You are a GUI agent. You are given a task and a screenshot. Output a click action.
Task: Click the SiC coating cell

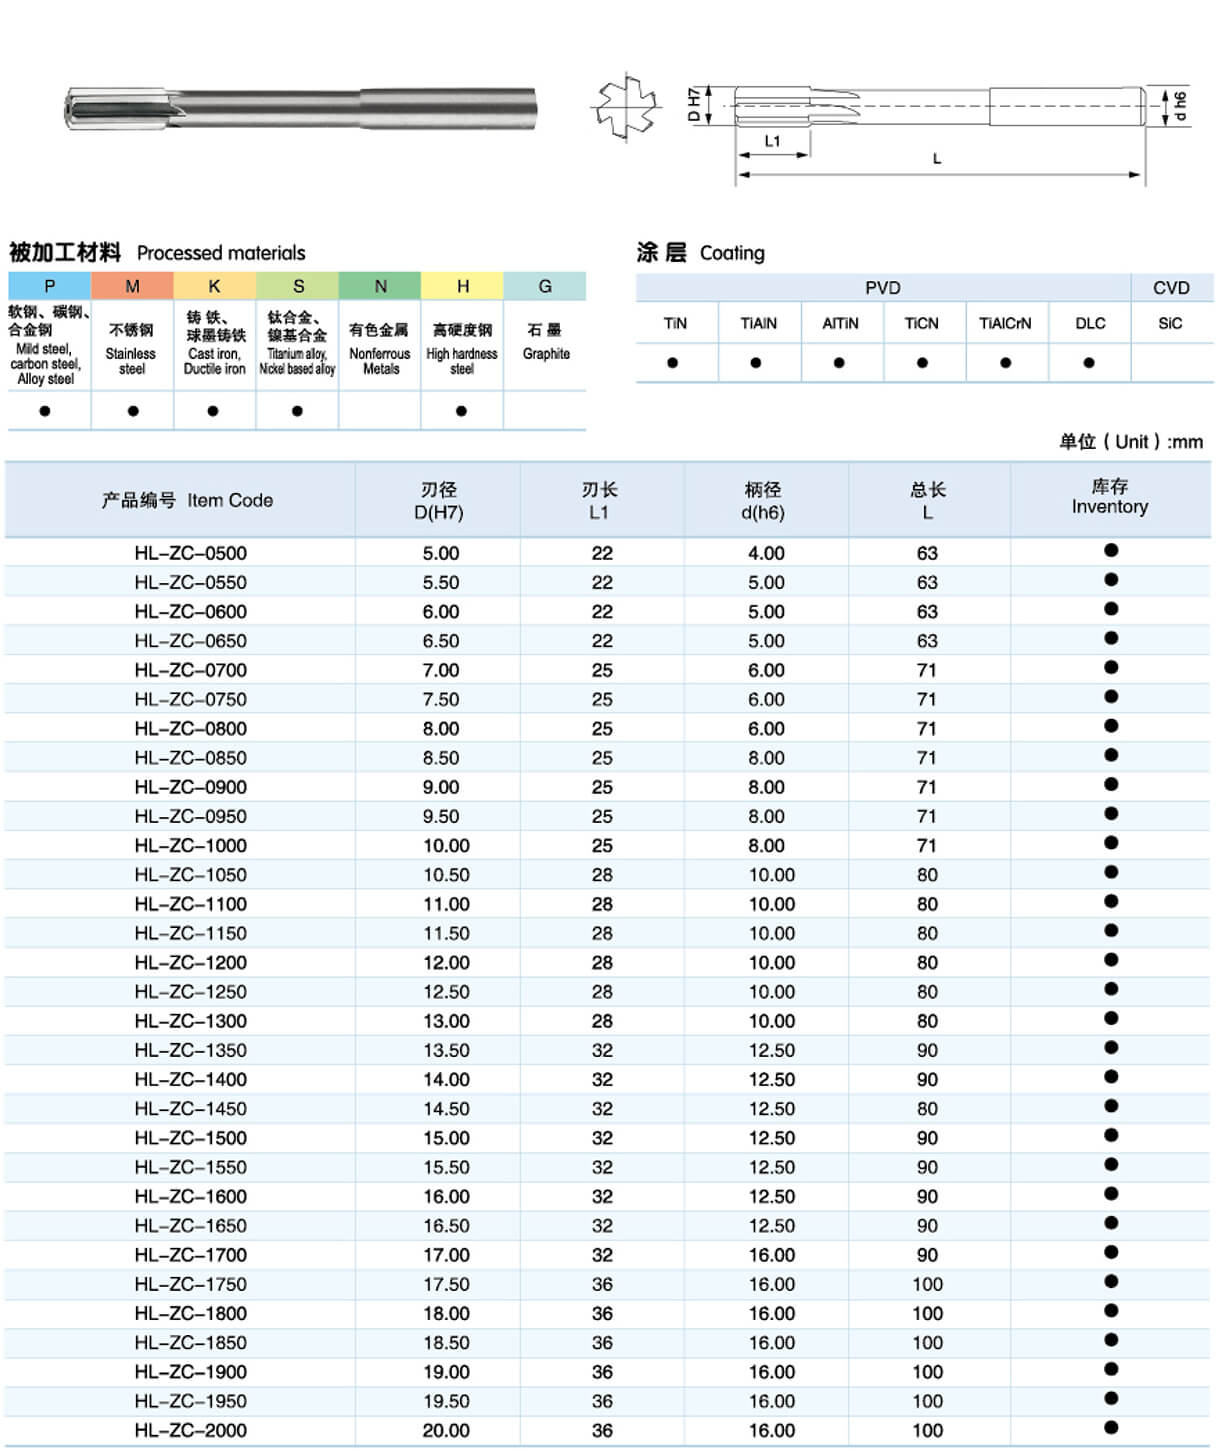1170,324
